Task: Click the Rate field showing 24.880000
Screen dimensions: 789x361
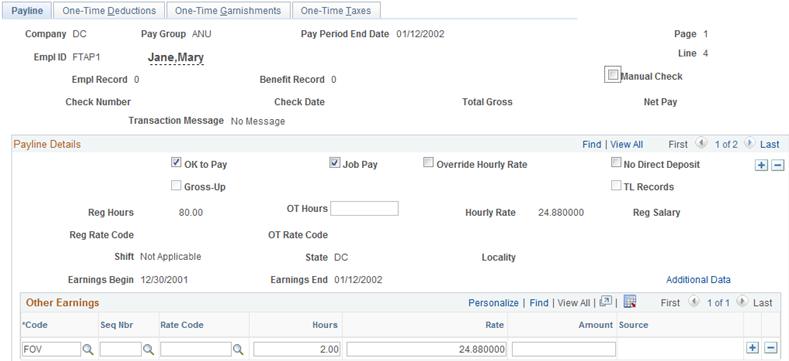Action: click(427, 349)
